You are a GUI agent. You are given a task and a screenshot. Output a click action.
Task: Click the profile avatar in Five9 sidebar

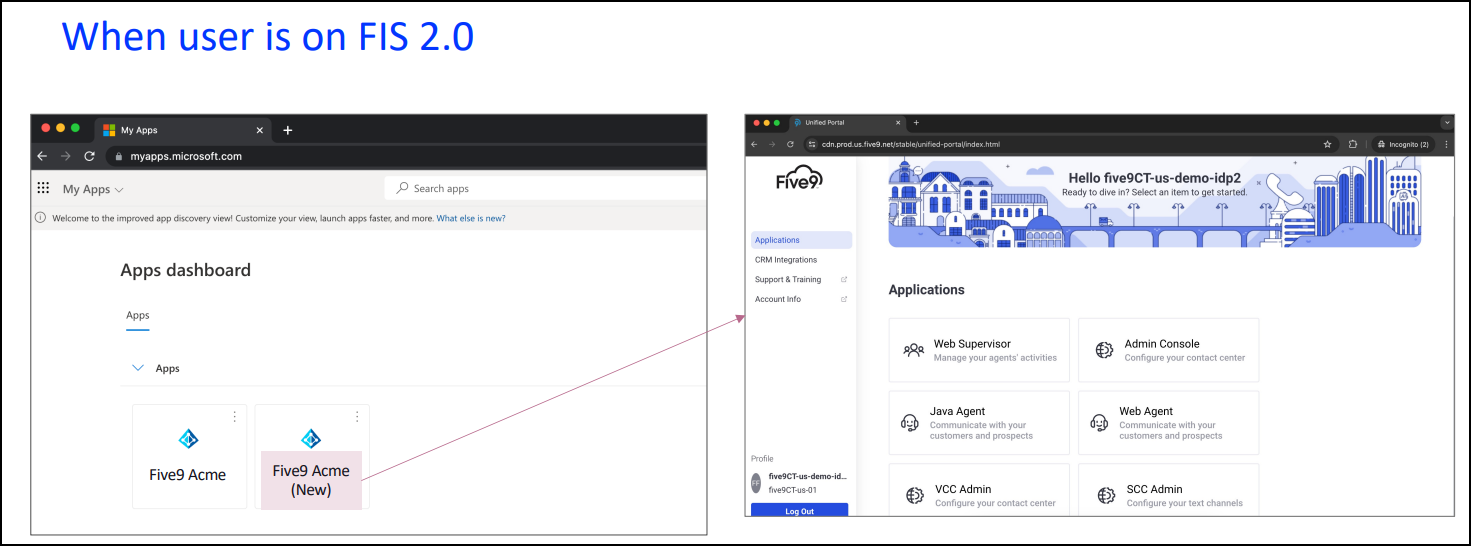[756, 483]
